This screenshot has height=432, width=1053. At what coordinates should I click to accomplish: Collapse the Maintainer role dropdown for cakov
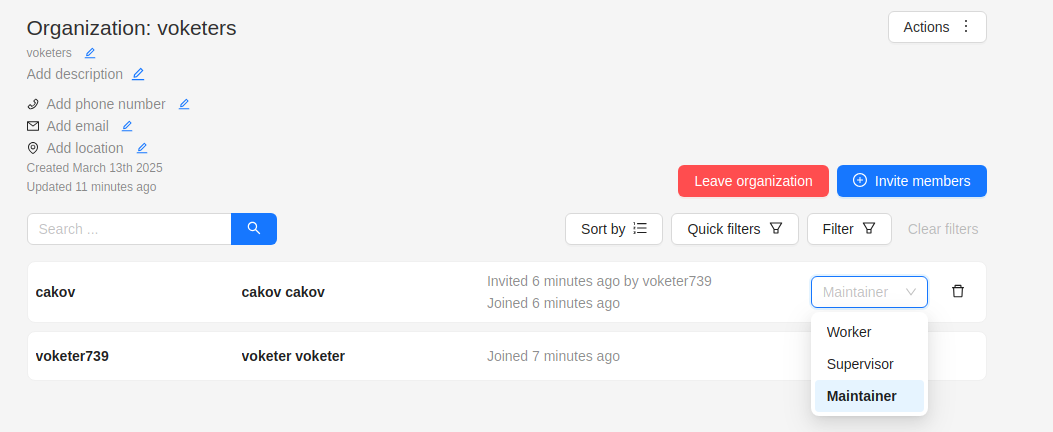click(869, 292)
